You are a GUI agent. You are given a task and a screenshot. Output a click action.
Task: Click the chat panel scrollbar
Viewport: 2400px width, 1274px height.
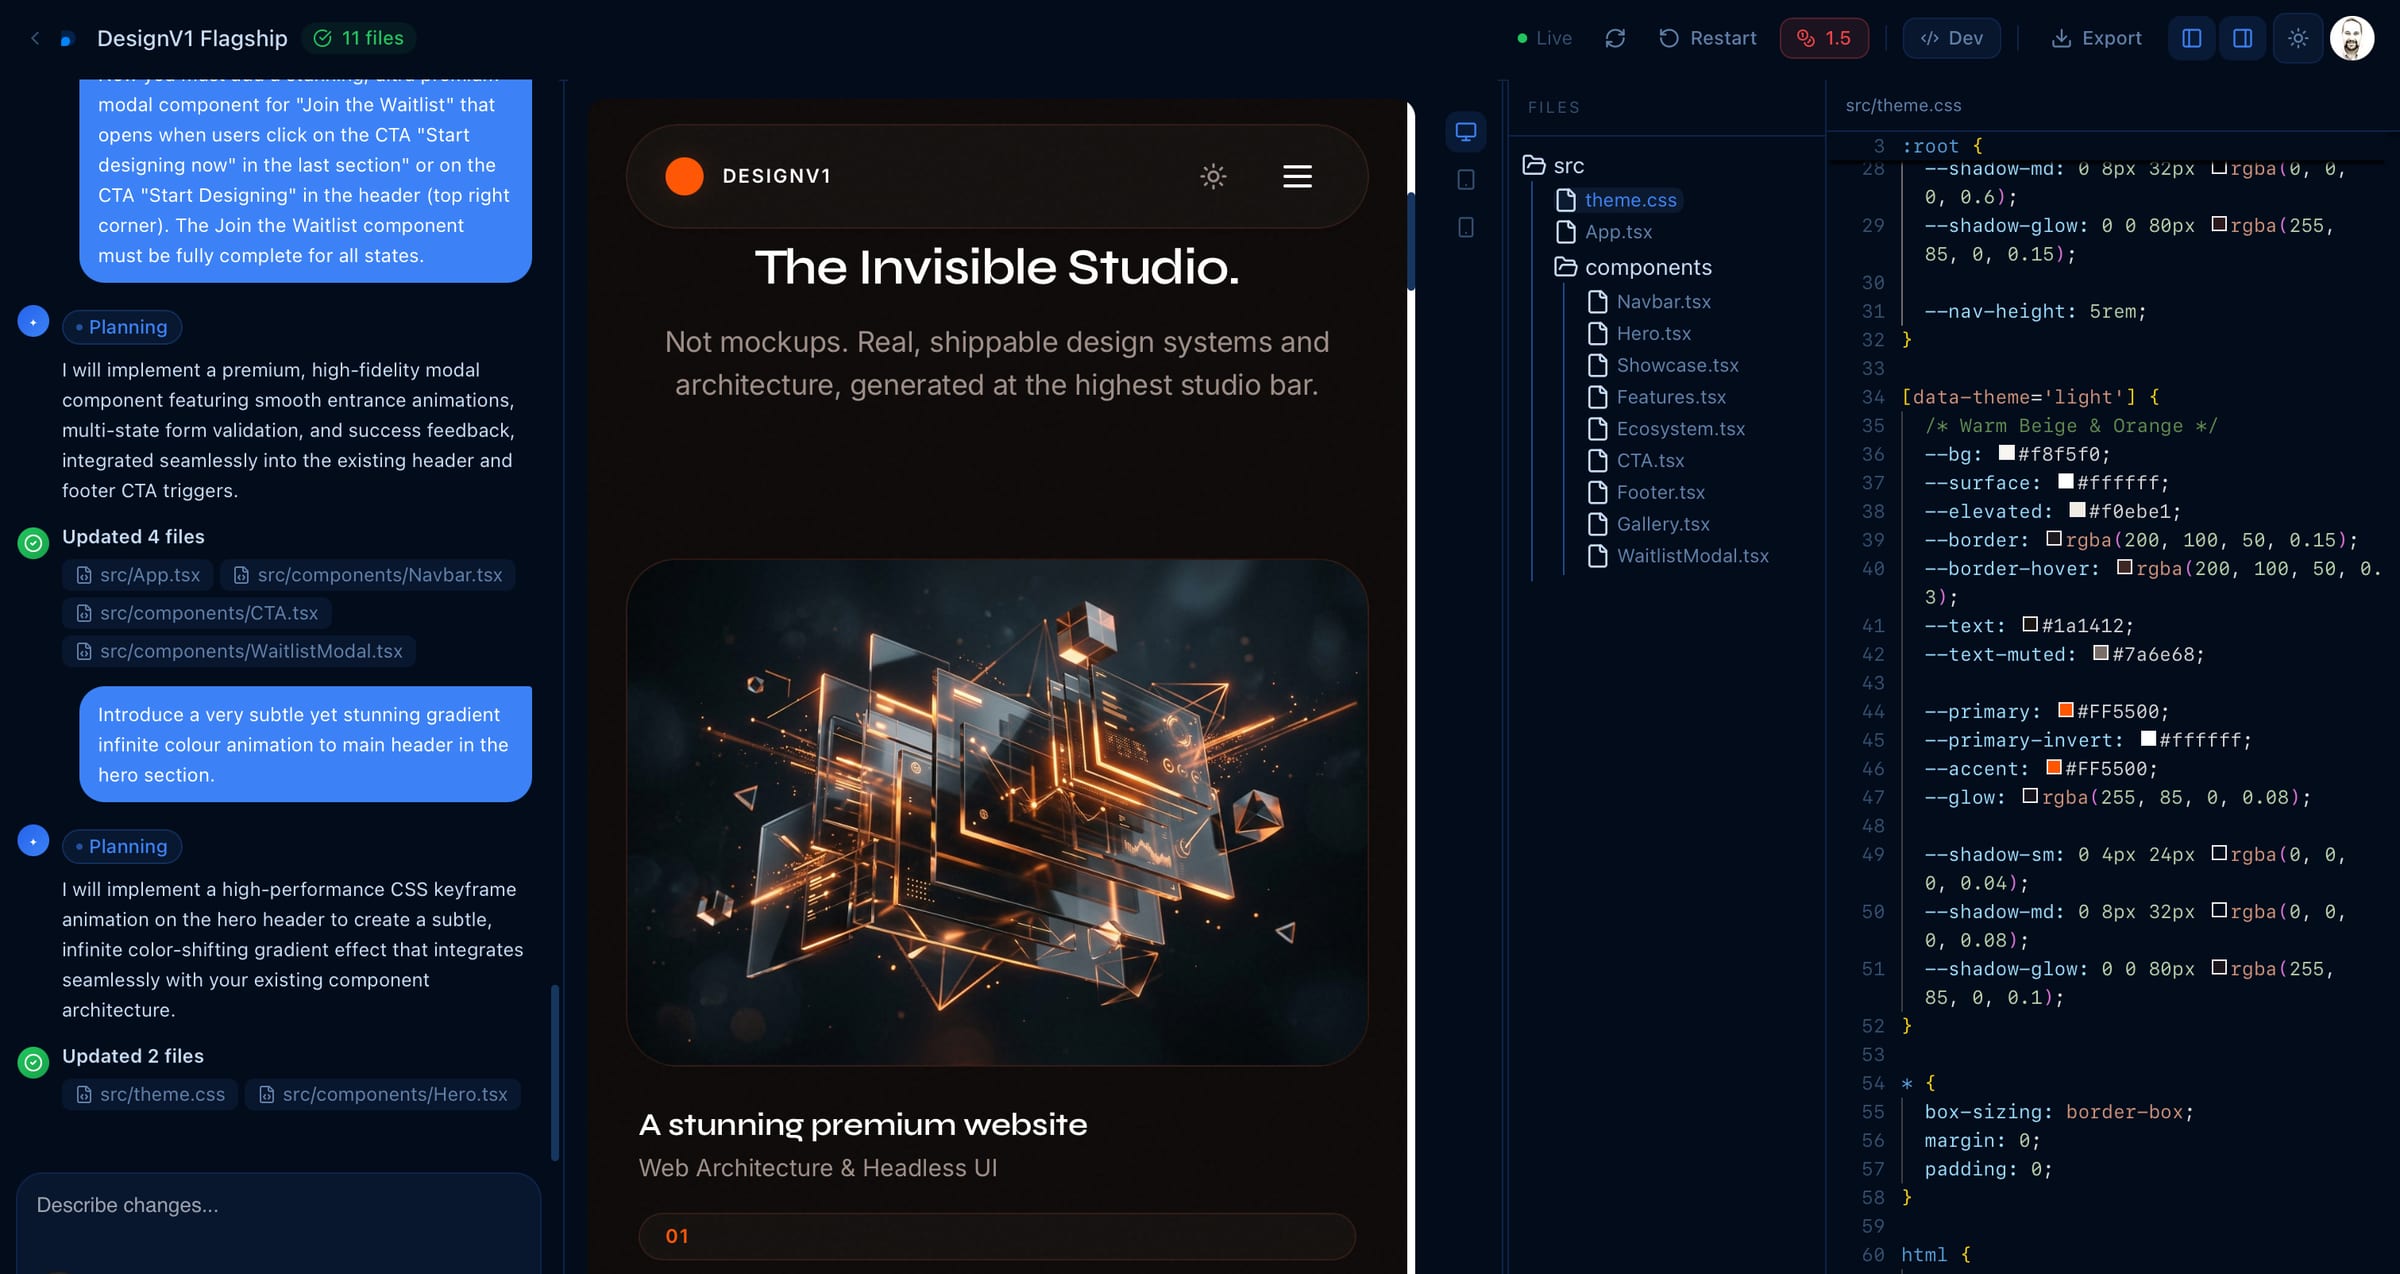click(x=555, y=1073)
